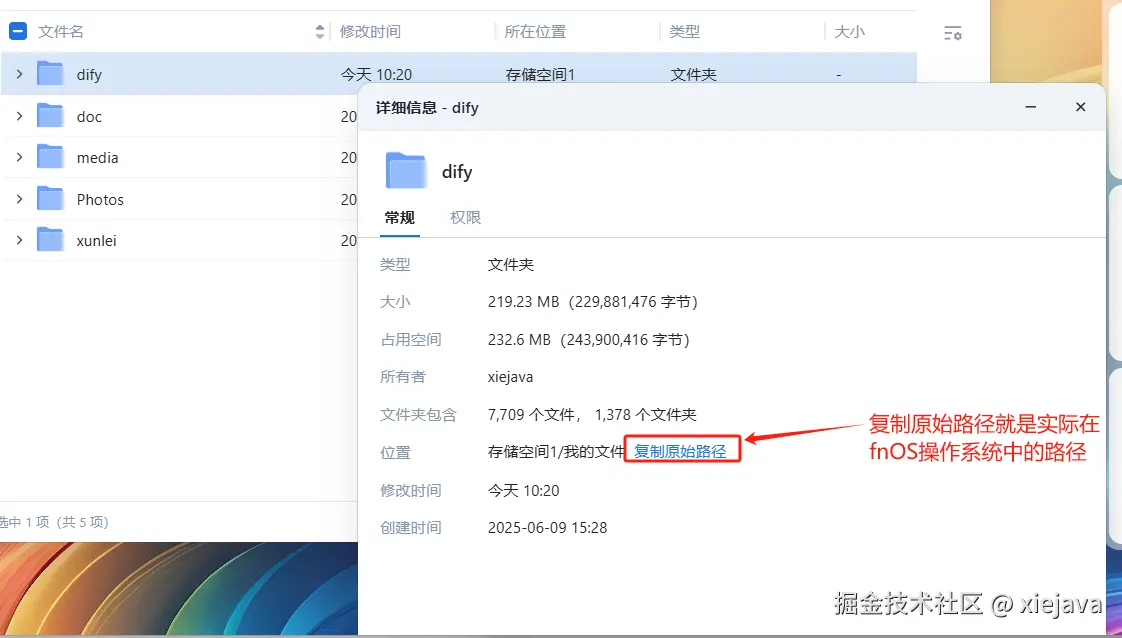This screenshot has height=638, width=1122.
Task: Click the sort arrows beside 文件名
Action: point(319,31)
